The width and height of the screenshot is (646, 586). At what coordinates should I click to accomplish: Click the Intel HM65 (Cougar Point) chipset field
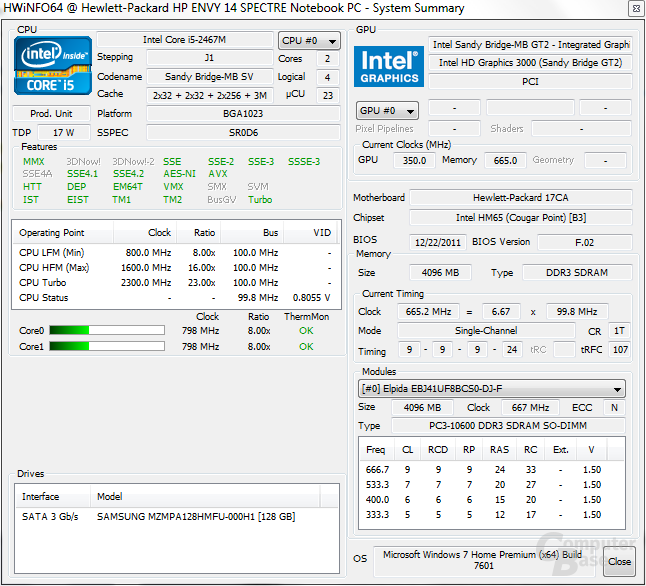tap(521, 218)
